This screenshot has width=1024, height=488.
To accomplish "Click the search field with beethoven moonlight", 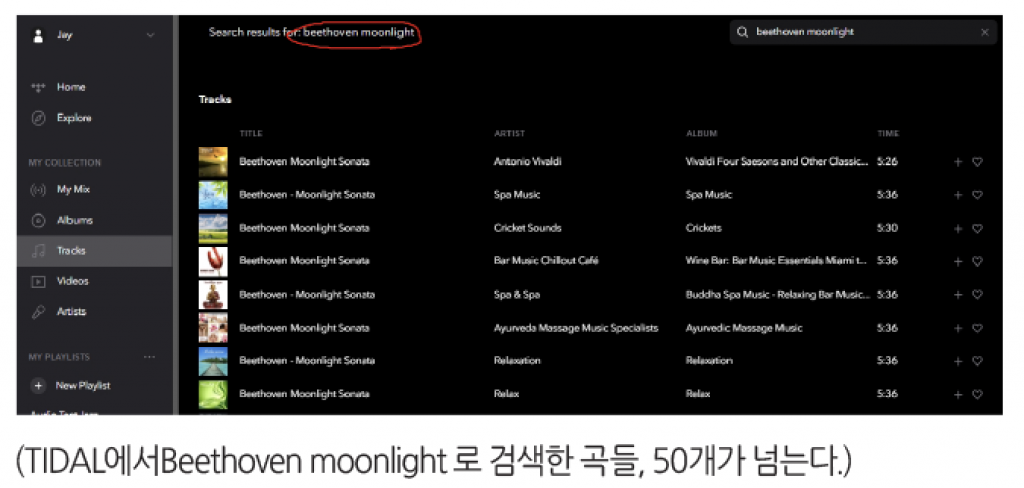I will (x=863, y=32).
